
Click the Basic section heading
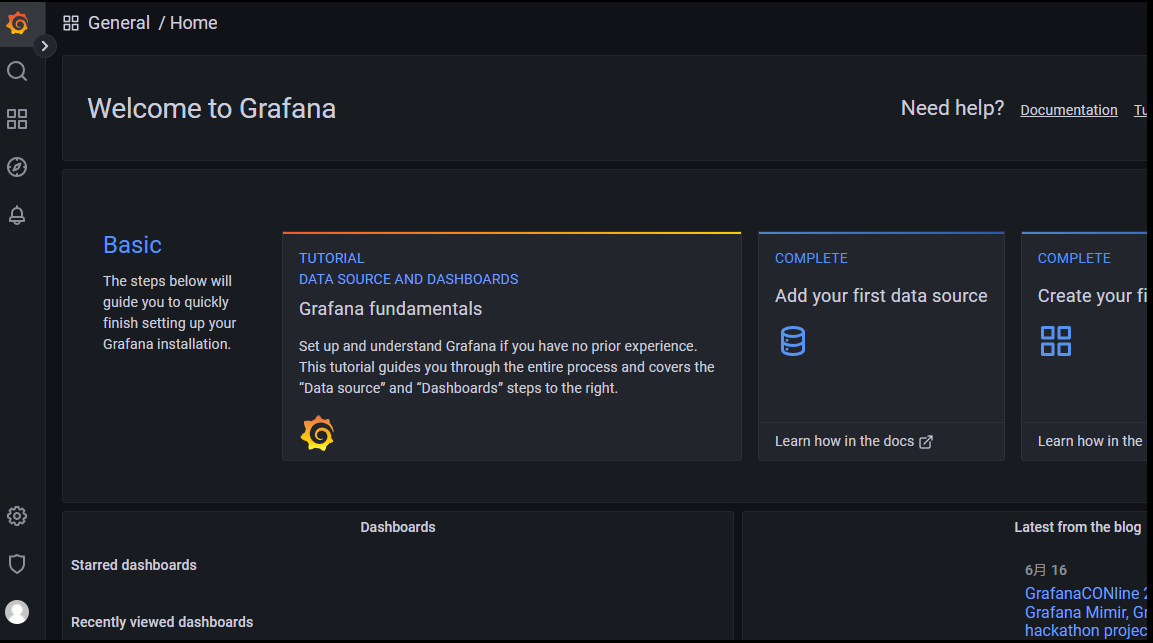tap(132, 245)
